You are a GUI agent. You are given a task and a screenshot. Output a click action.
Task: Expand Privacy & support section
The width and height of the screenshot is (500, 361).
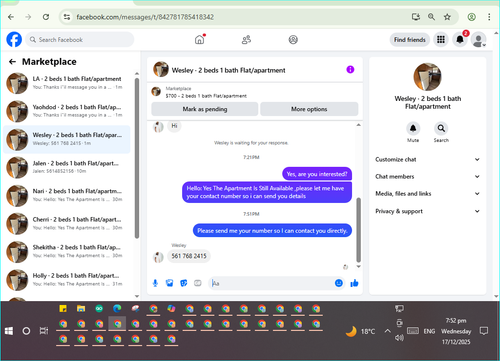(x=428, y=211)
